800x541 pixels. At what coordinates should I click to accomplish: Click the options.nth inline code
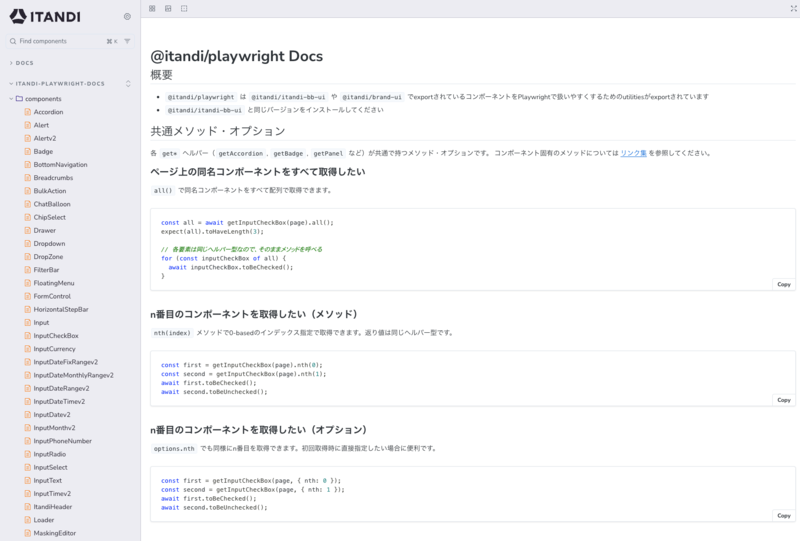click(174, 449)
